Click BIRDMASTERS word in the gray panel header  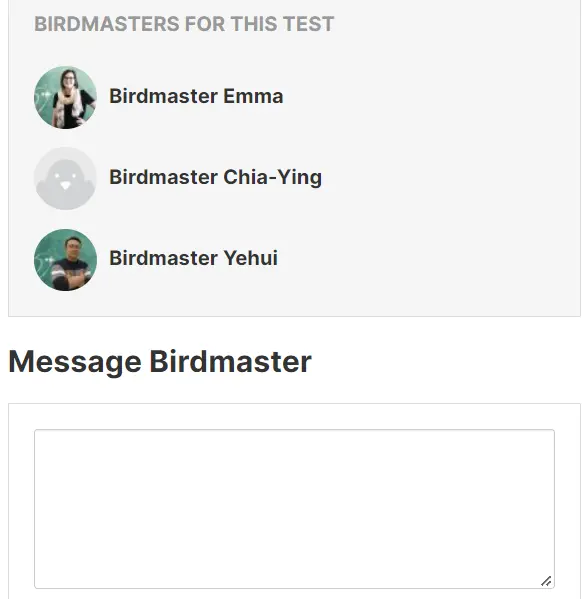pyautogui.click(x=107, y=24)
